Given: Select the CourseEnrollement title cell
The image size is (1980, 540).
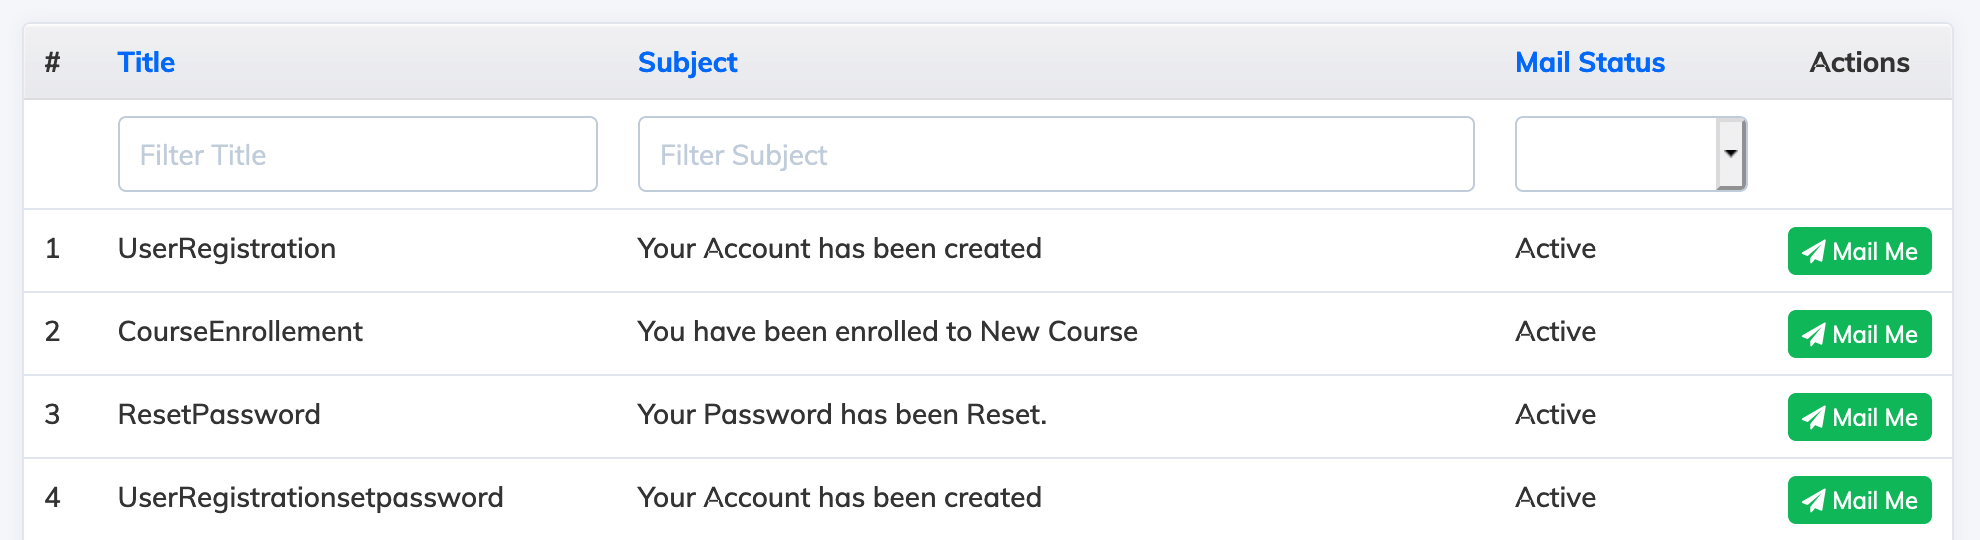Looking at the screenshot, I should click(x=240, y=331).
